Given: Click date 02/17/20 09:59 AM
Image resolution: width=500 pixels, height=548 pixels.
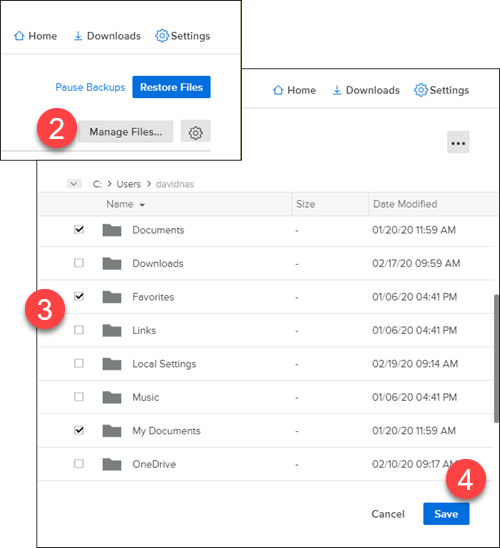Looking at the screenshot, I should point(416,263).
